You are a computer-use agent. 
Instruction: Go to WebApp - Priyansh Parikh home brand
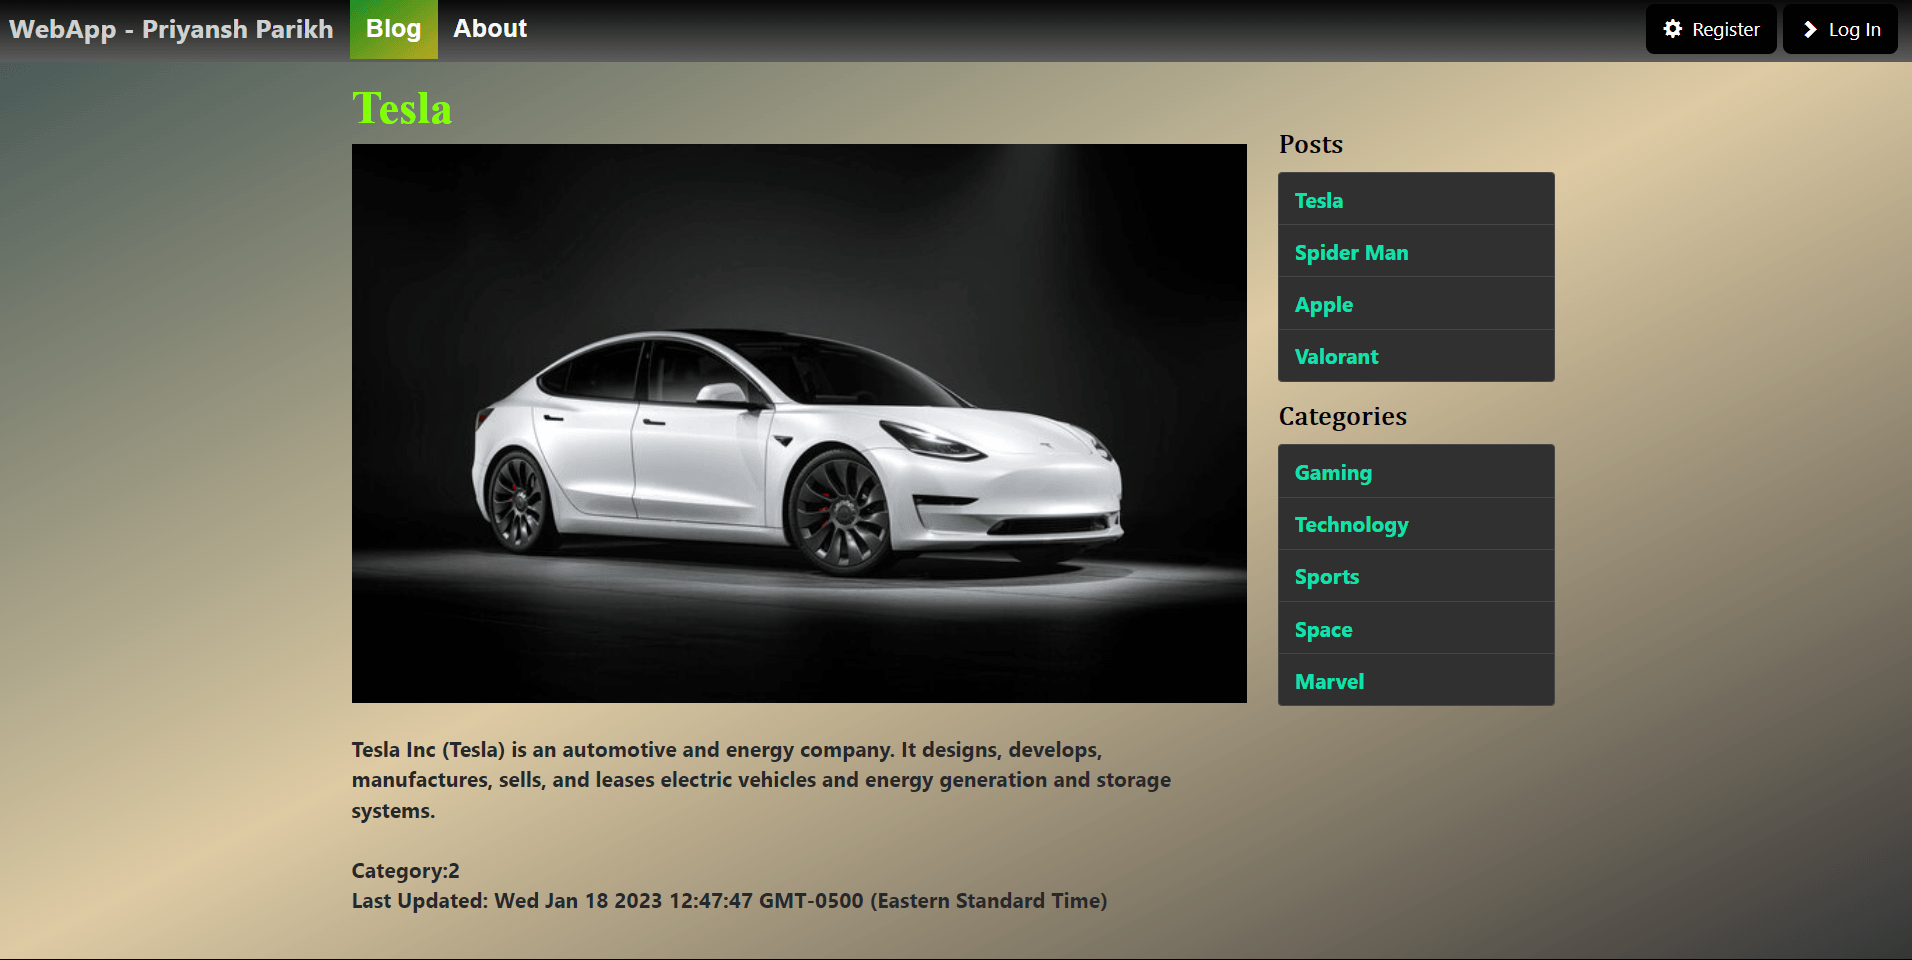click(x=171, y=29)
